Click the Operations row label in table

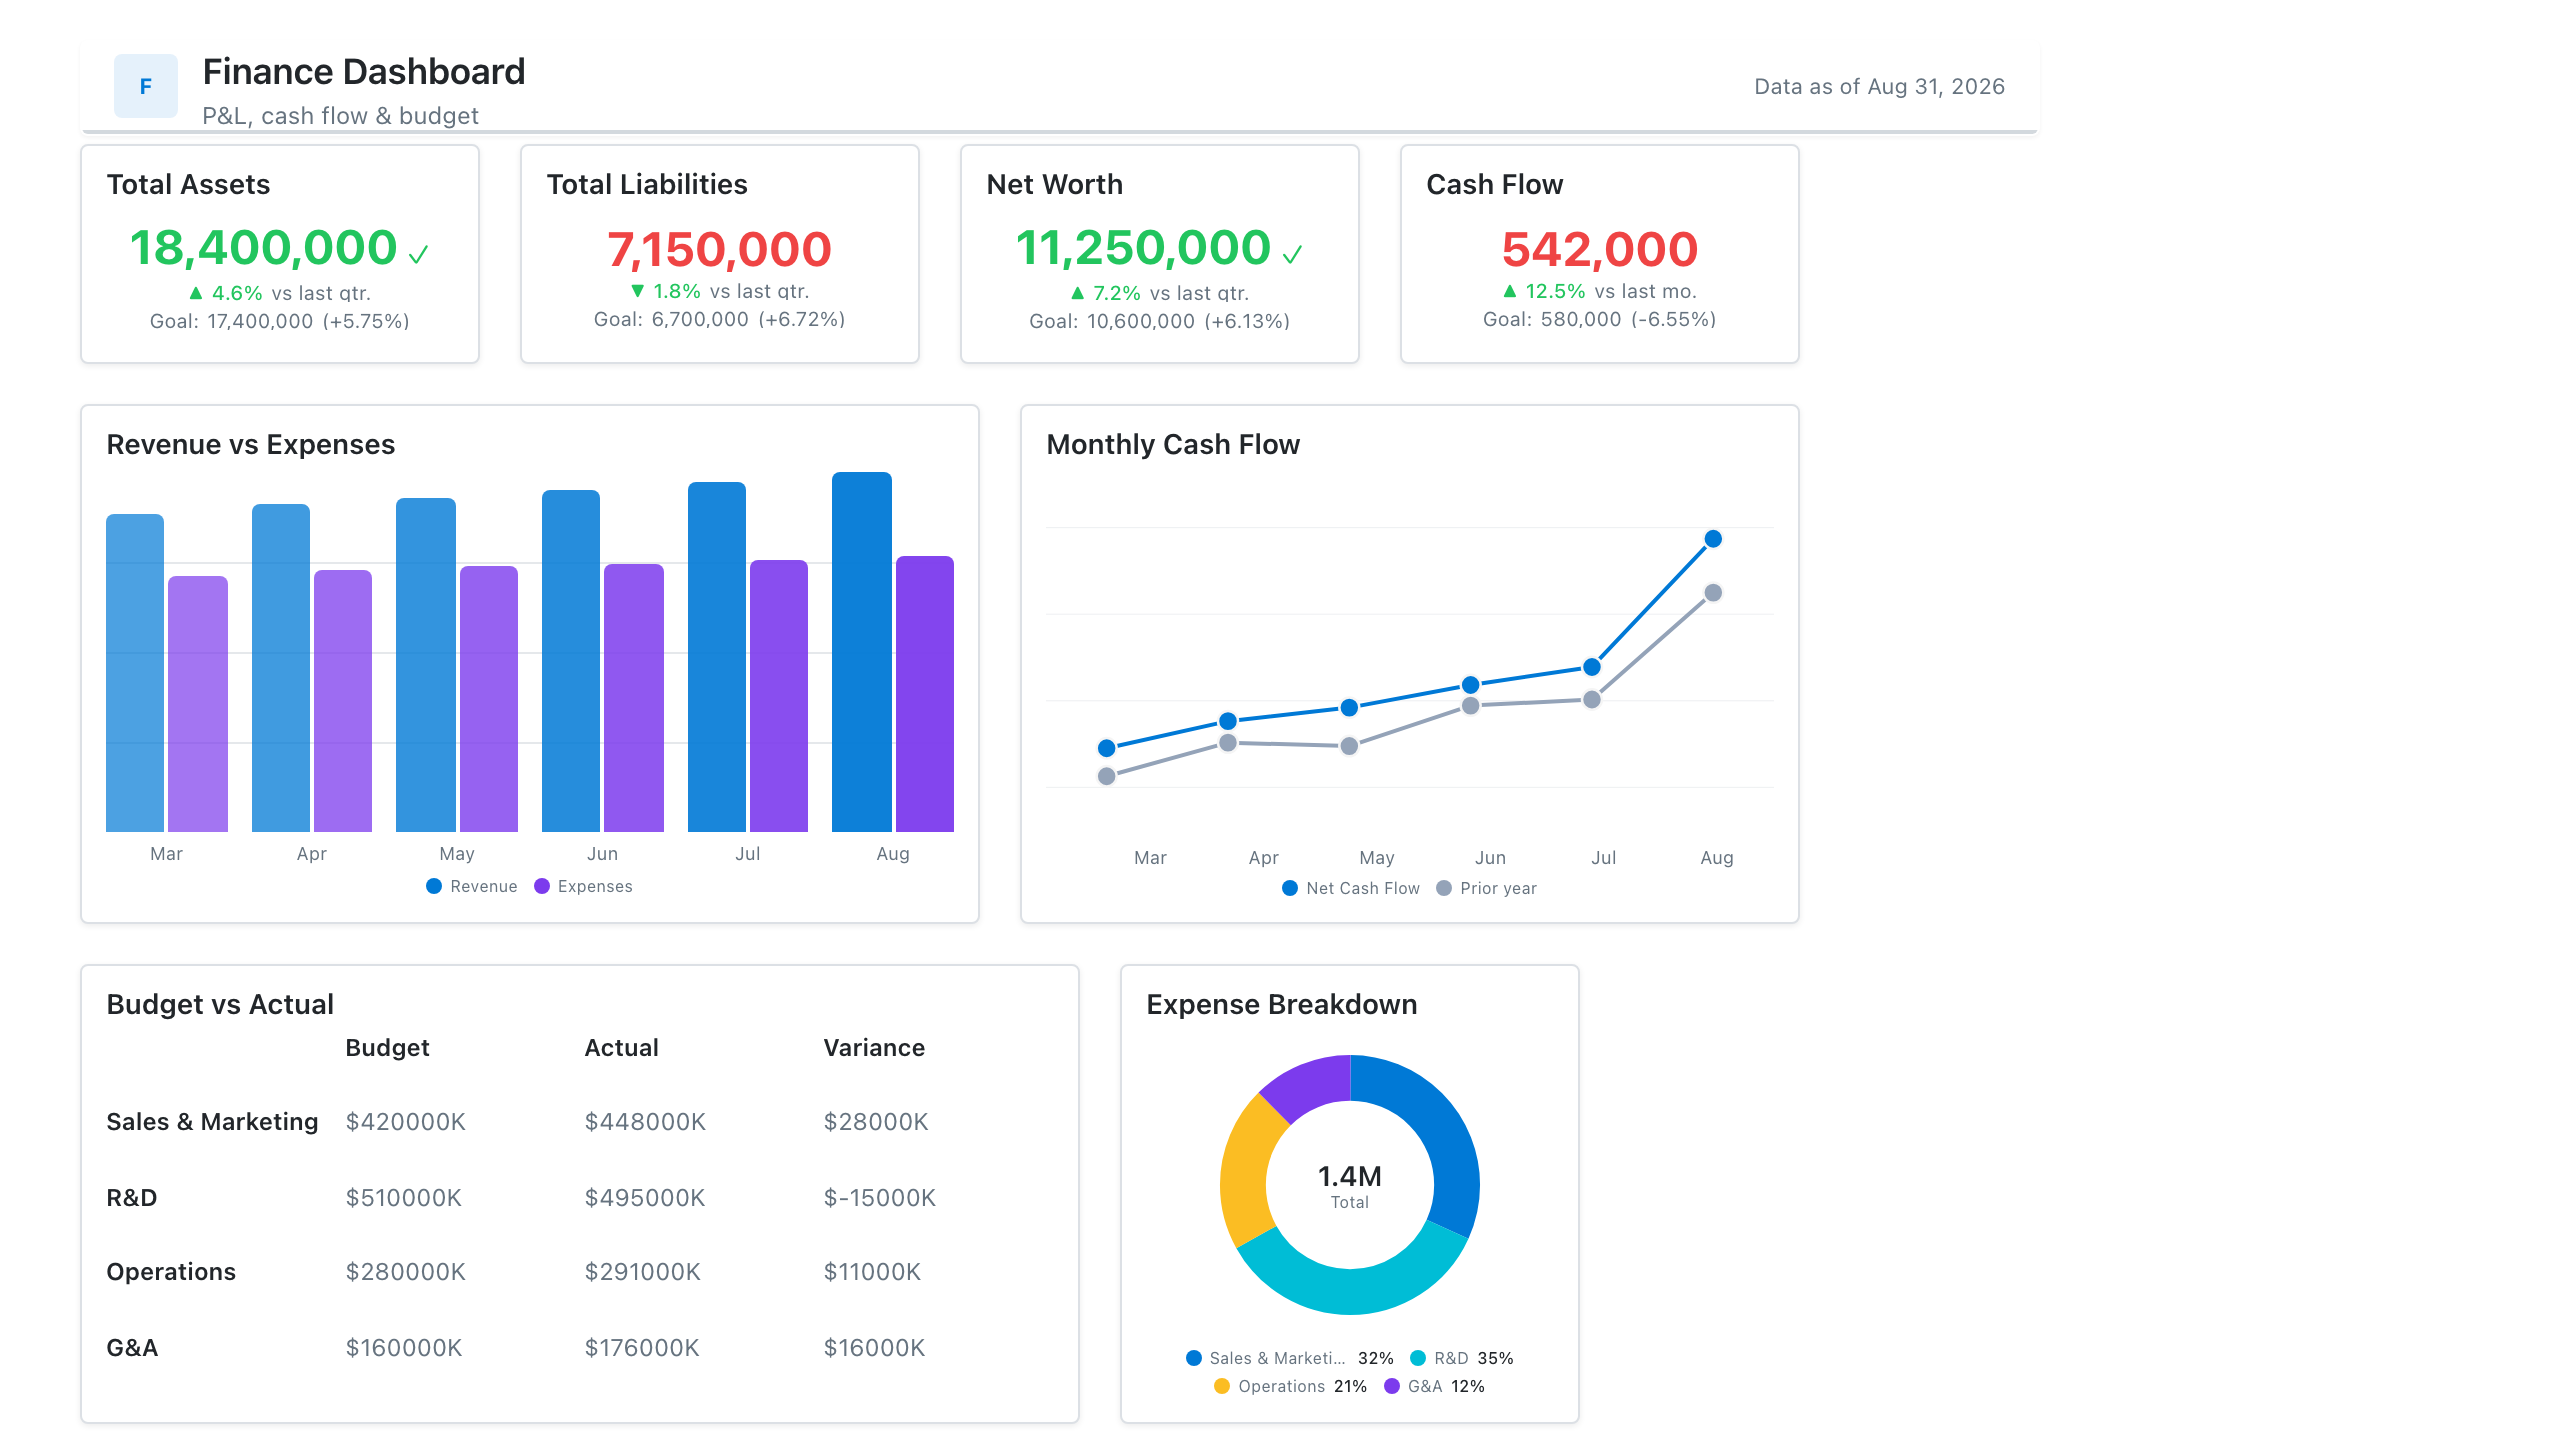pos(171,1272)
